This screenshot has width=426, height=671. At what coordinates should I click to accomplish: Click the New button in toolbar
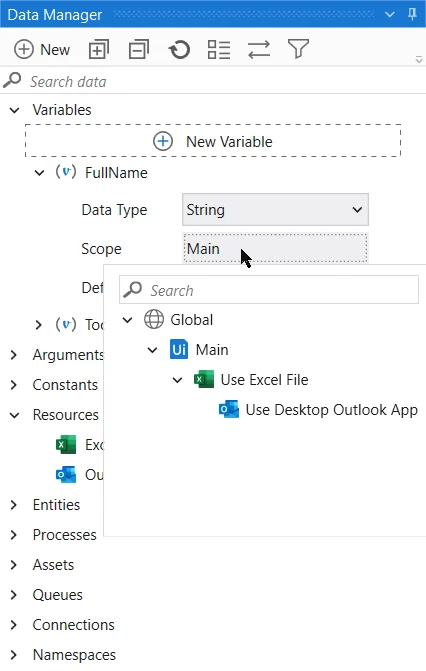[x=42, y=49]
